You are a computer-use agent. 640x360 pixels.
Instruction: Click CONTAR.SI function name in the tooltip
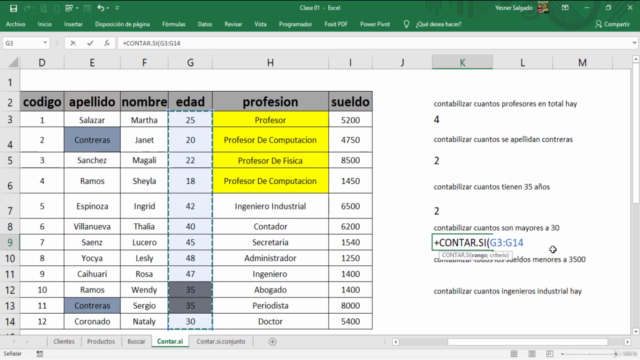pyautogui.click(x=456, y=255)
